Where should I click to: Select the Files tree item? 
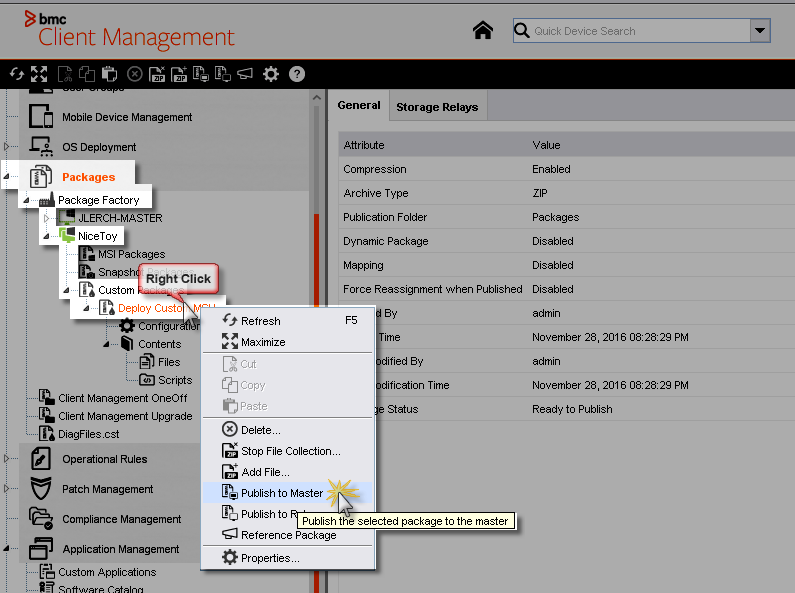point(169,362)
